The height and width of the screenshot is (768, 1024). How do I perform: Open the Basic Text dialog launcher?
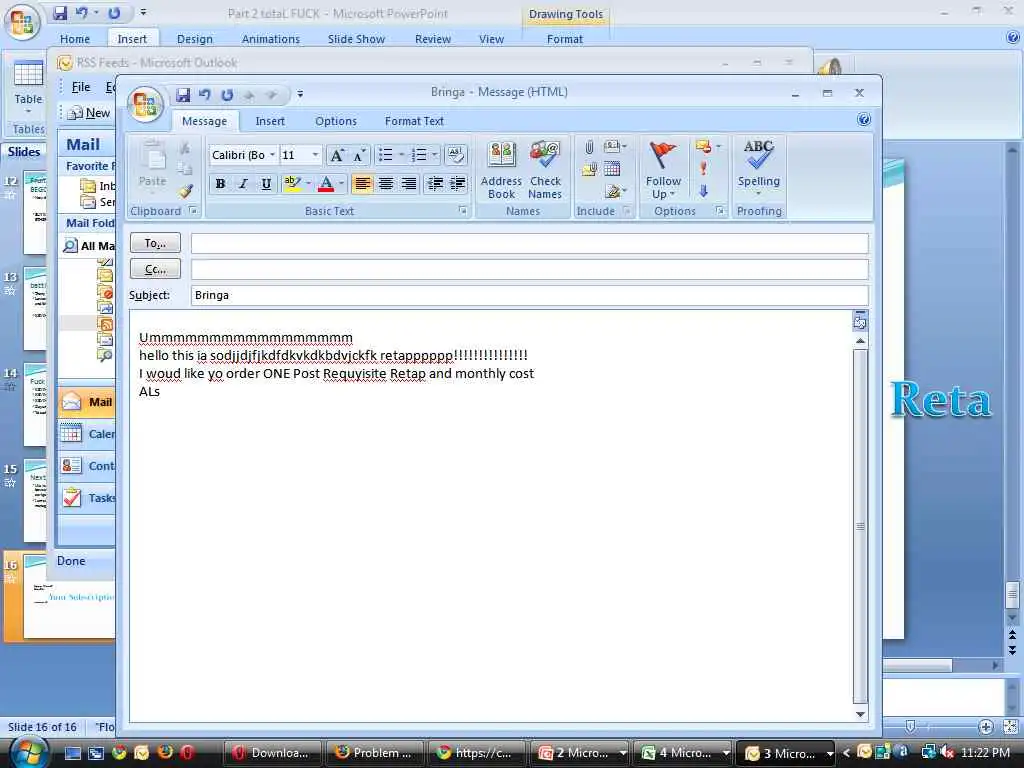pyautogui.click(x=462, y=210)
